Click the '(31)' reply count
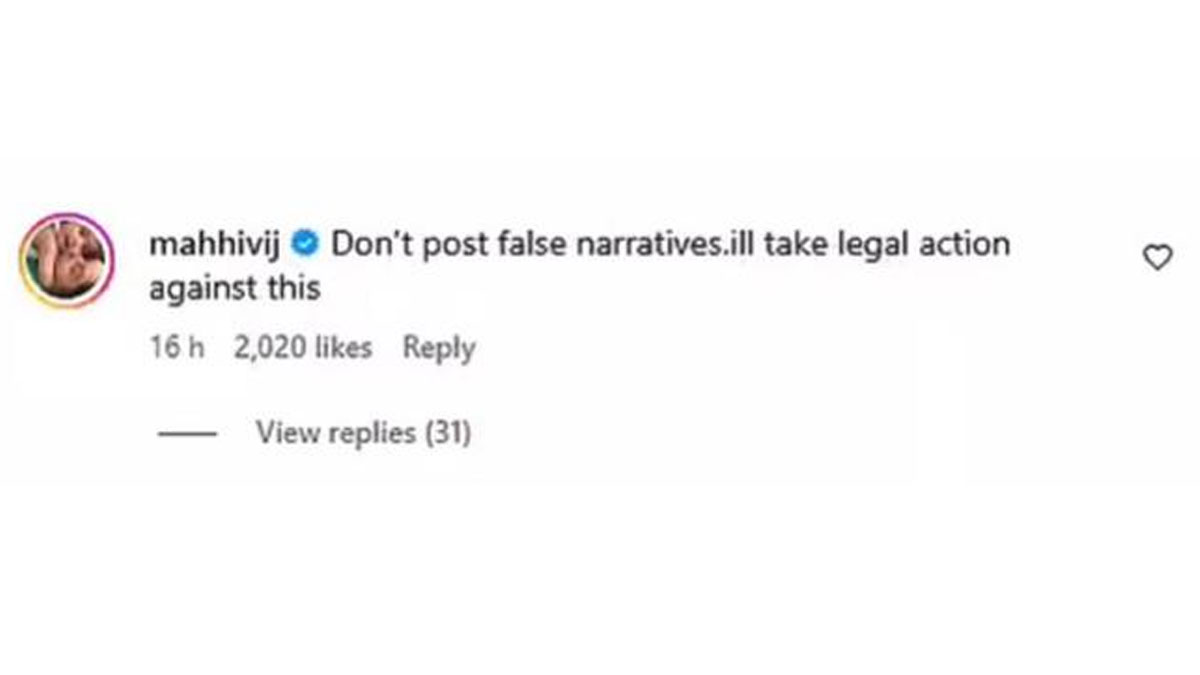Screen dimensions: 1200x675 point(448,433)
